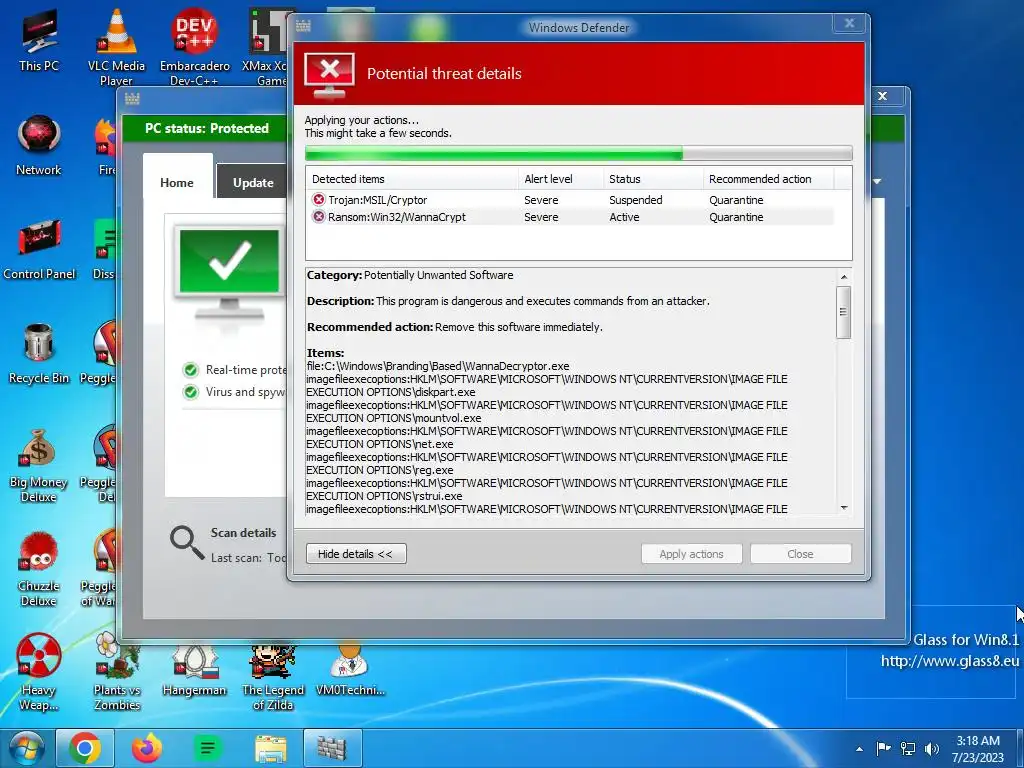This screenshot has height=768, width=1024.
Task: Click the Trojan:MSIL/Cryptor red X icon
Action: [319, 199]
